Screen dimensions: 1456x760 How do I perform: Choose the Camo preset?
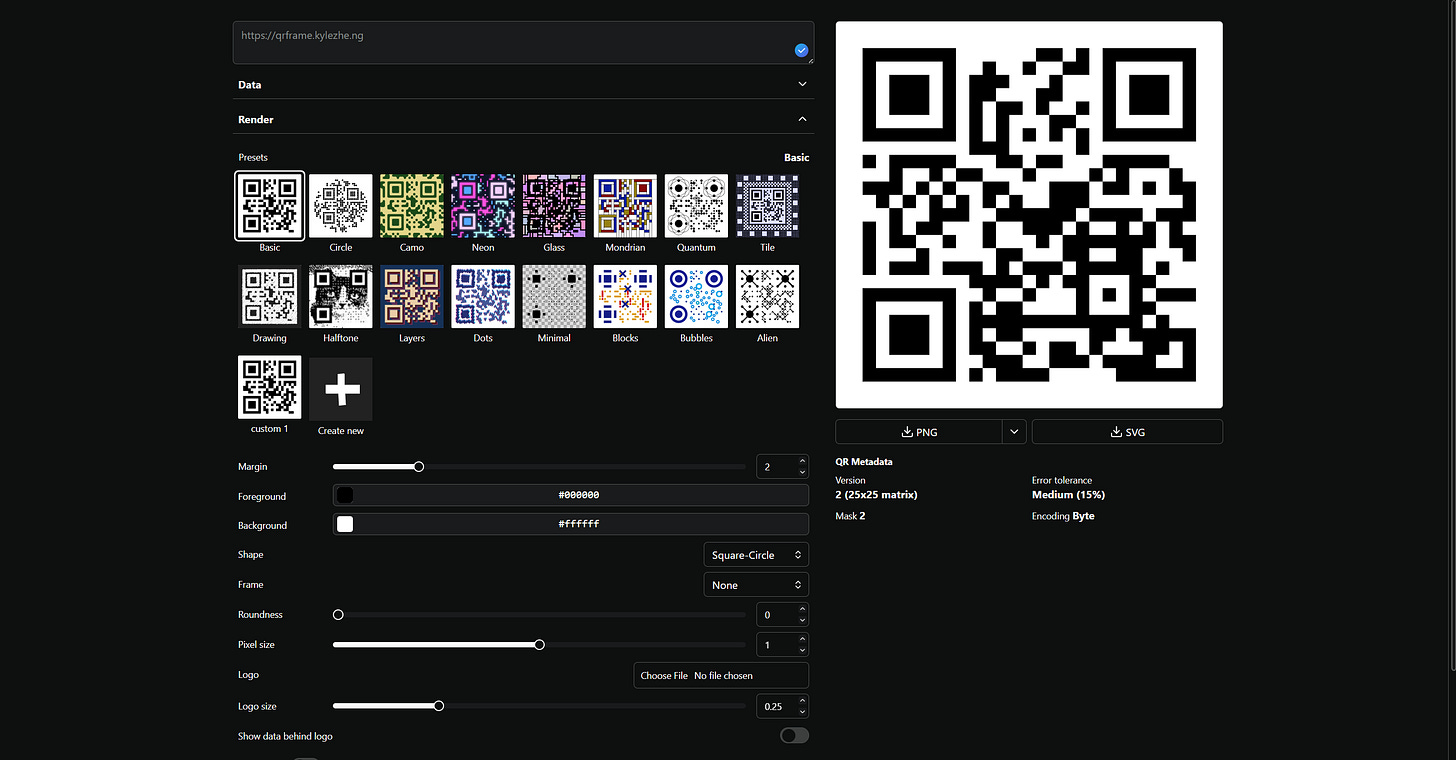click(412, 206)
